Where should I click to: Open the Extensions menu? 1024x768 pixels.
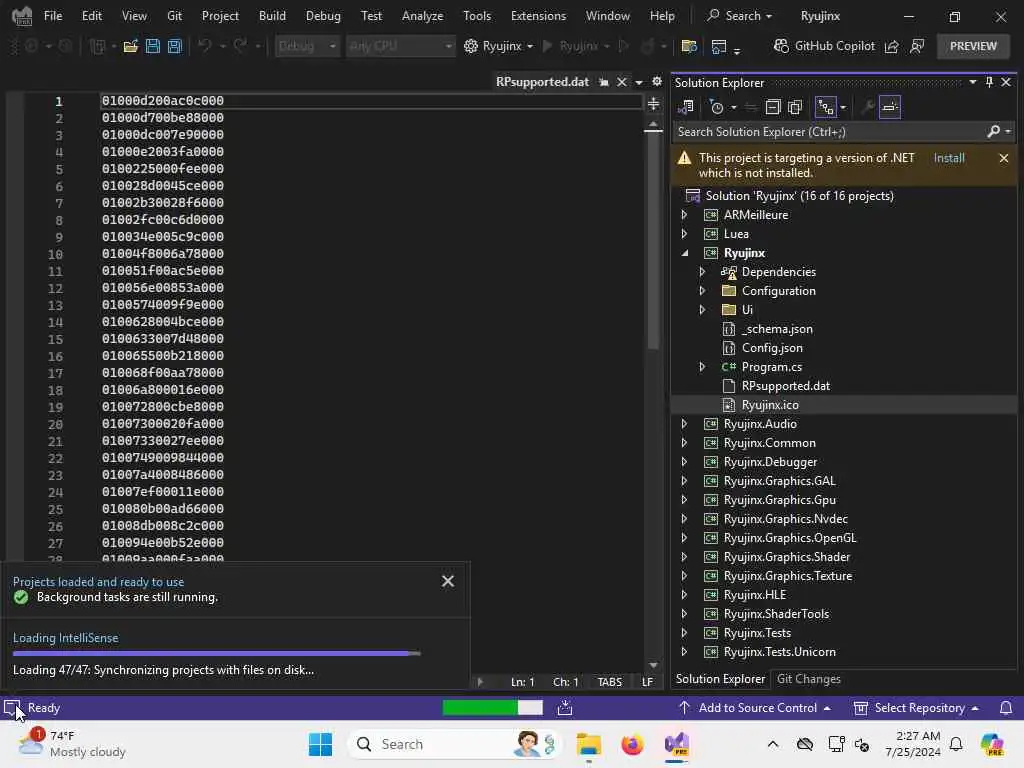coord(538,16)
